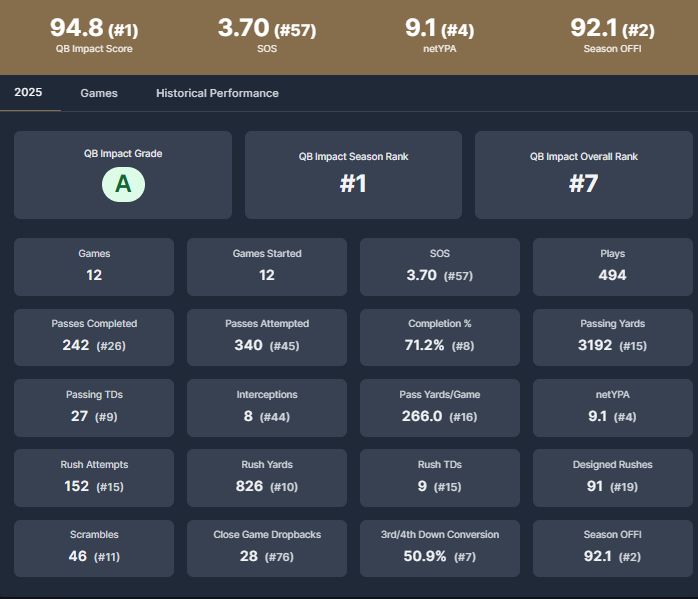Click the Rush Yards 826 tile
Viewport: 698px width, 599px height.
[x=267, y=477]
